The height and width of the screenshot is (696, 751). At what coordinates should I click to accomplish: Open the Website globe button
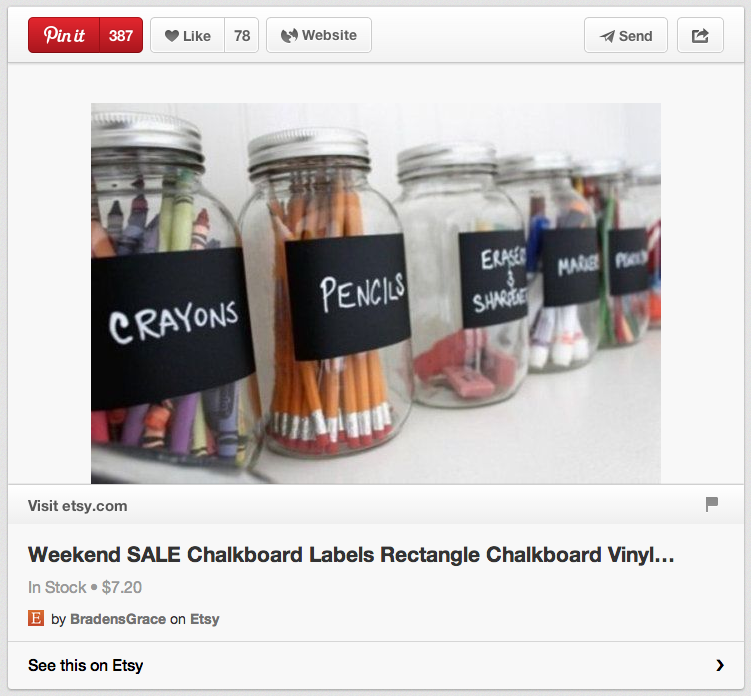coord(319,35)
